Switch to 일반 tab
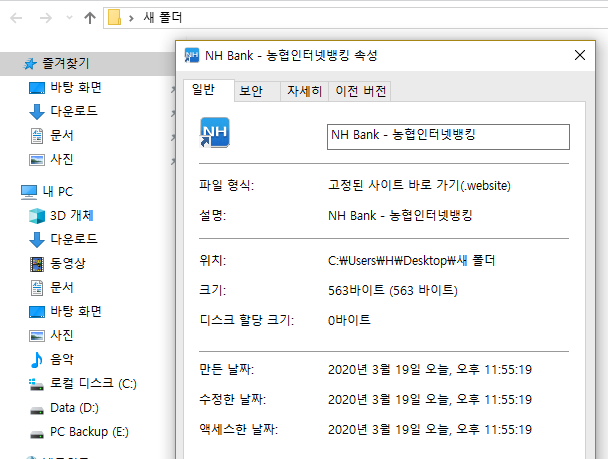The width and height of the screenshot is (608, 459). 209,90
